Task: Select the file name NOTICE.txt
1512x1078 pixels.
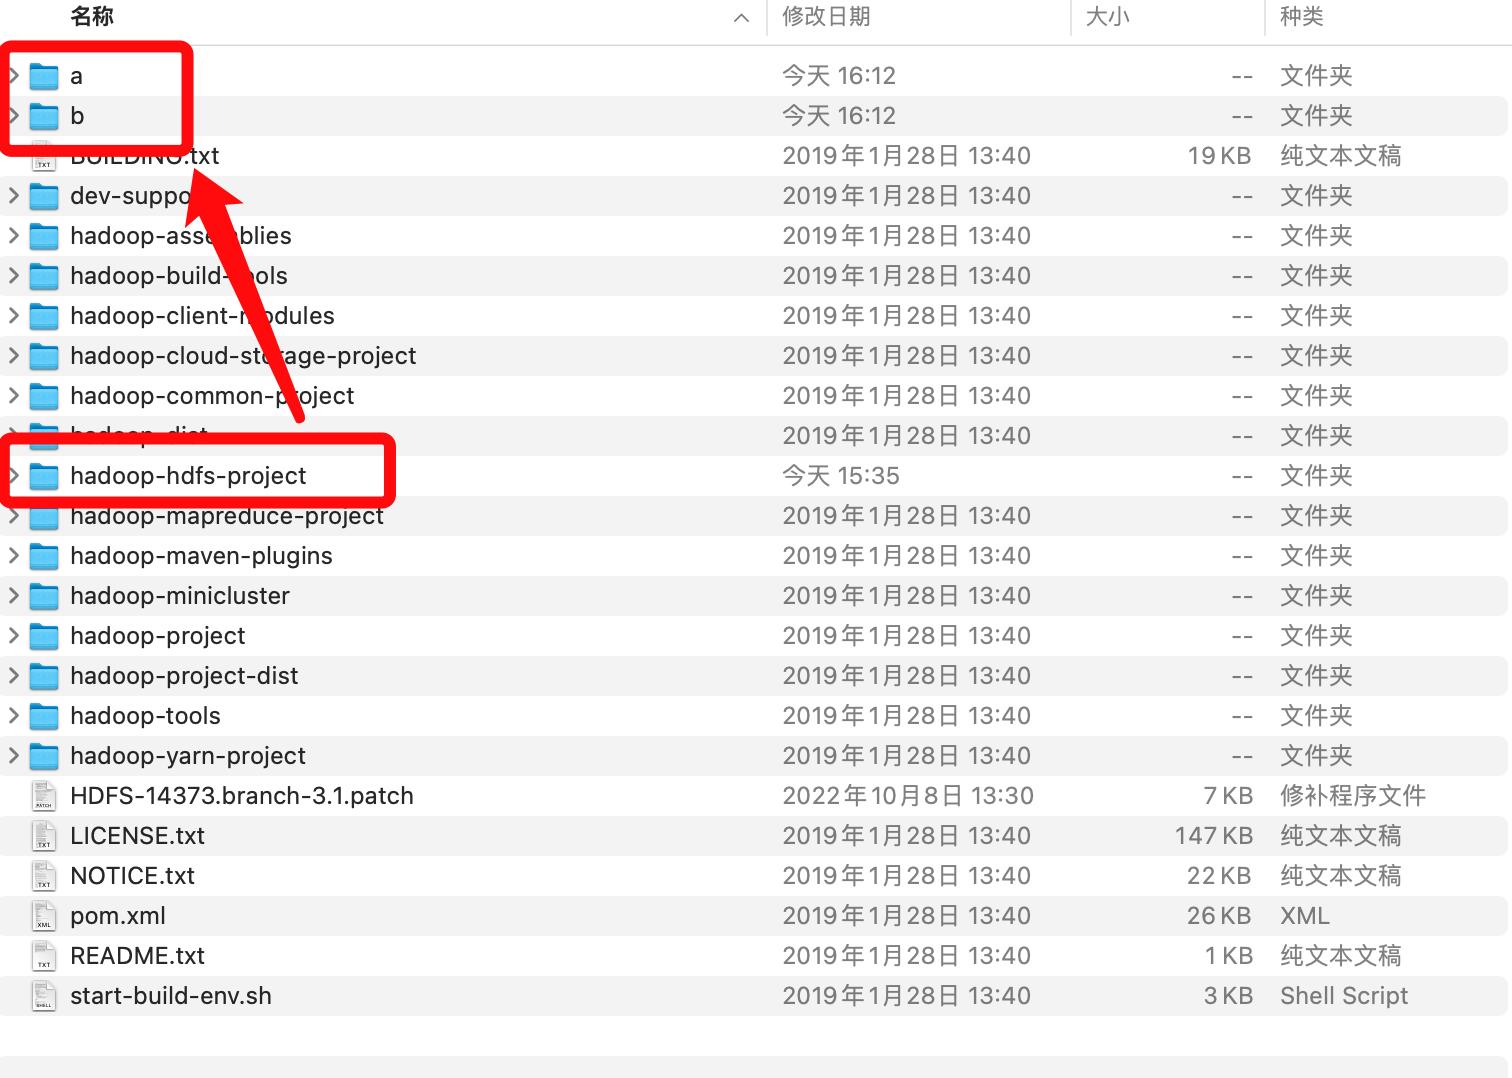Action: (x=132, y=876)
